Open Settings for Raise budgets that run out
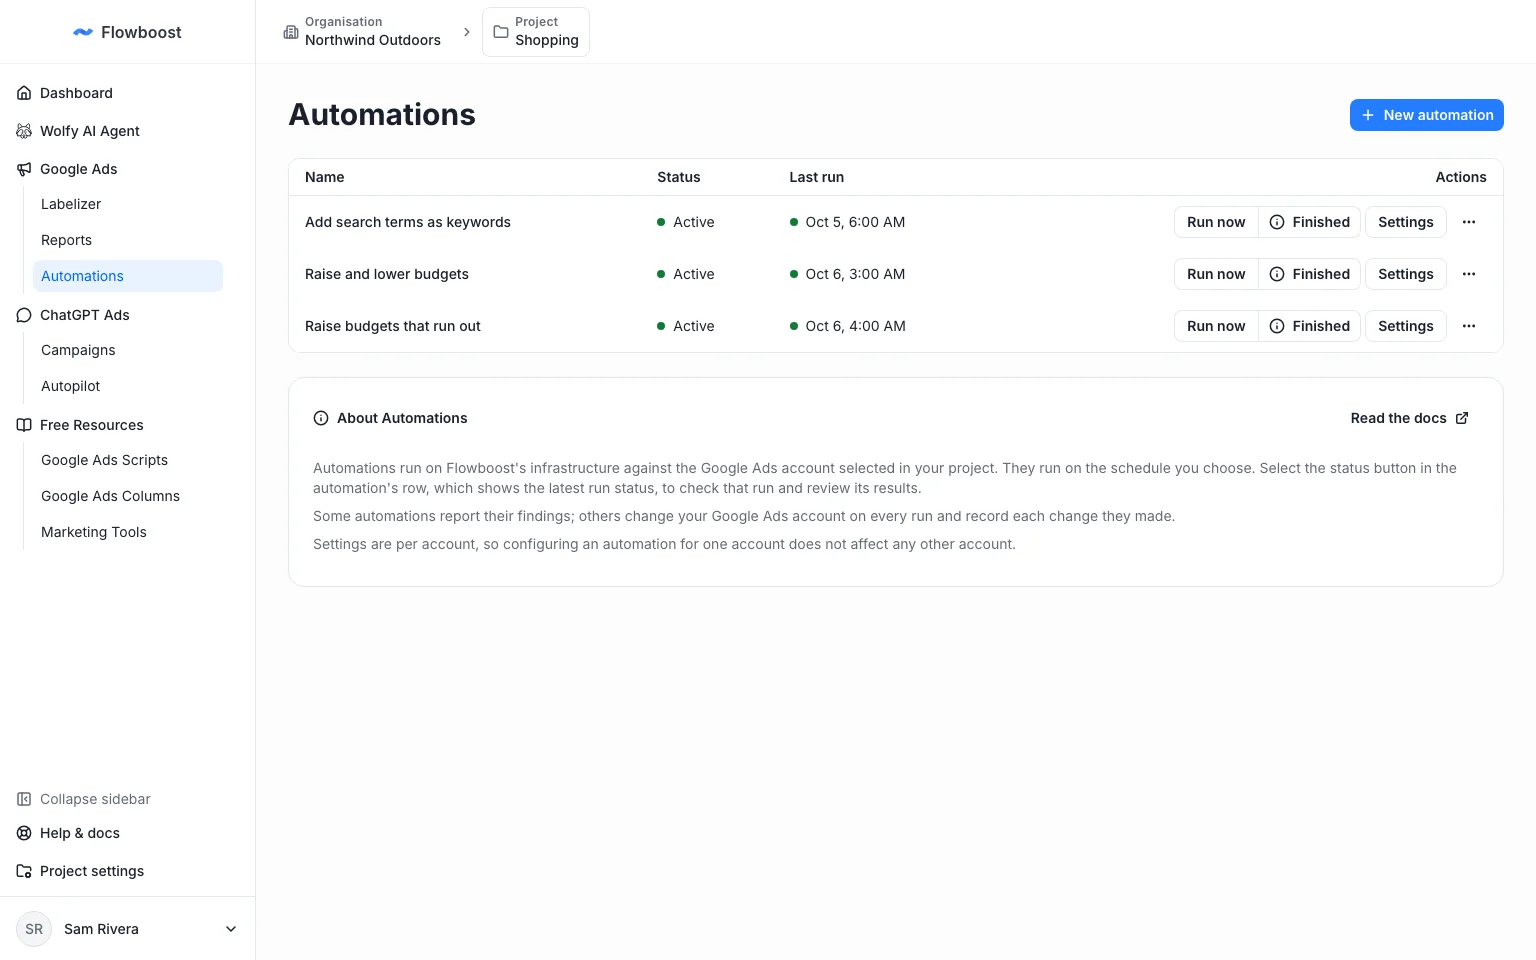 point(1406,326)
